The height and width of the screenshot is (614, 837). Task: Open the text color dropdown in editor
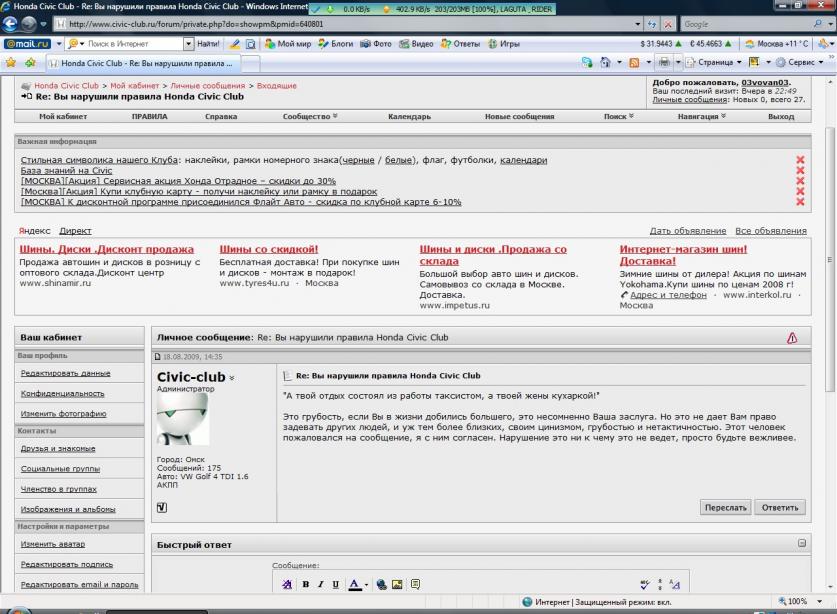(366, 584)
